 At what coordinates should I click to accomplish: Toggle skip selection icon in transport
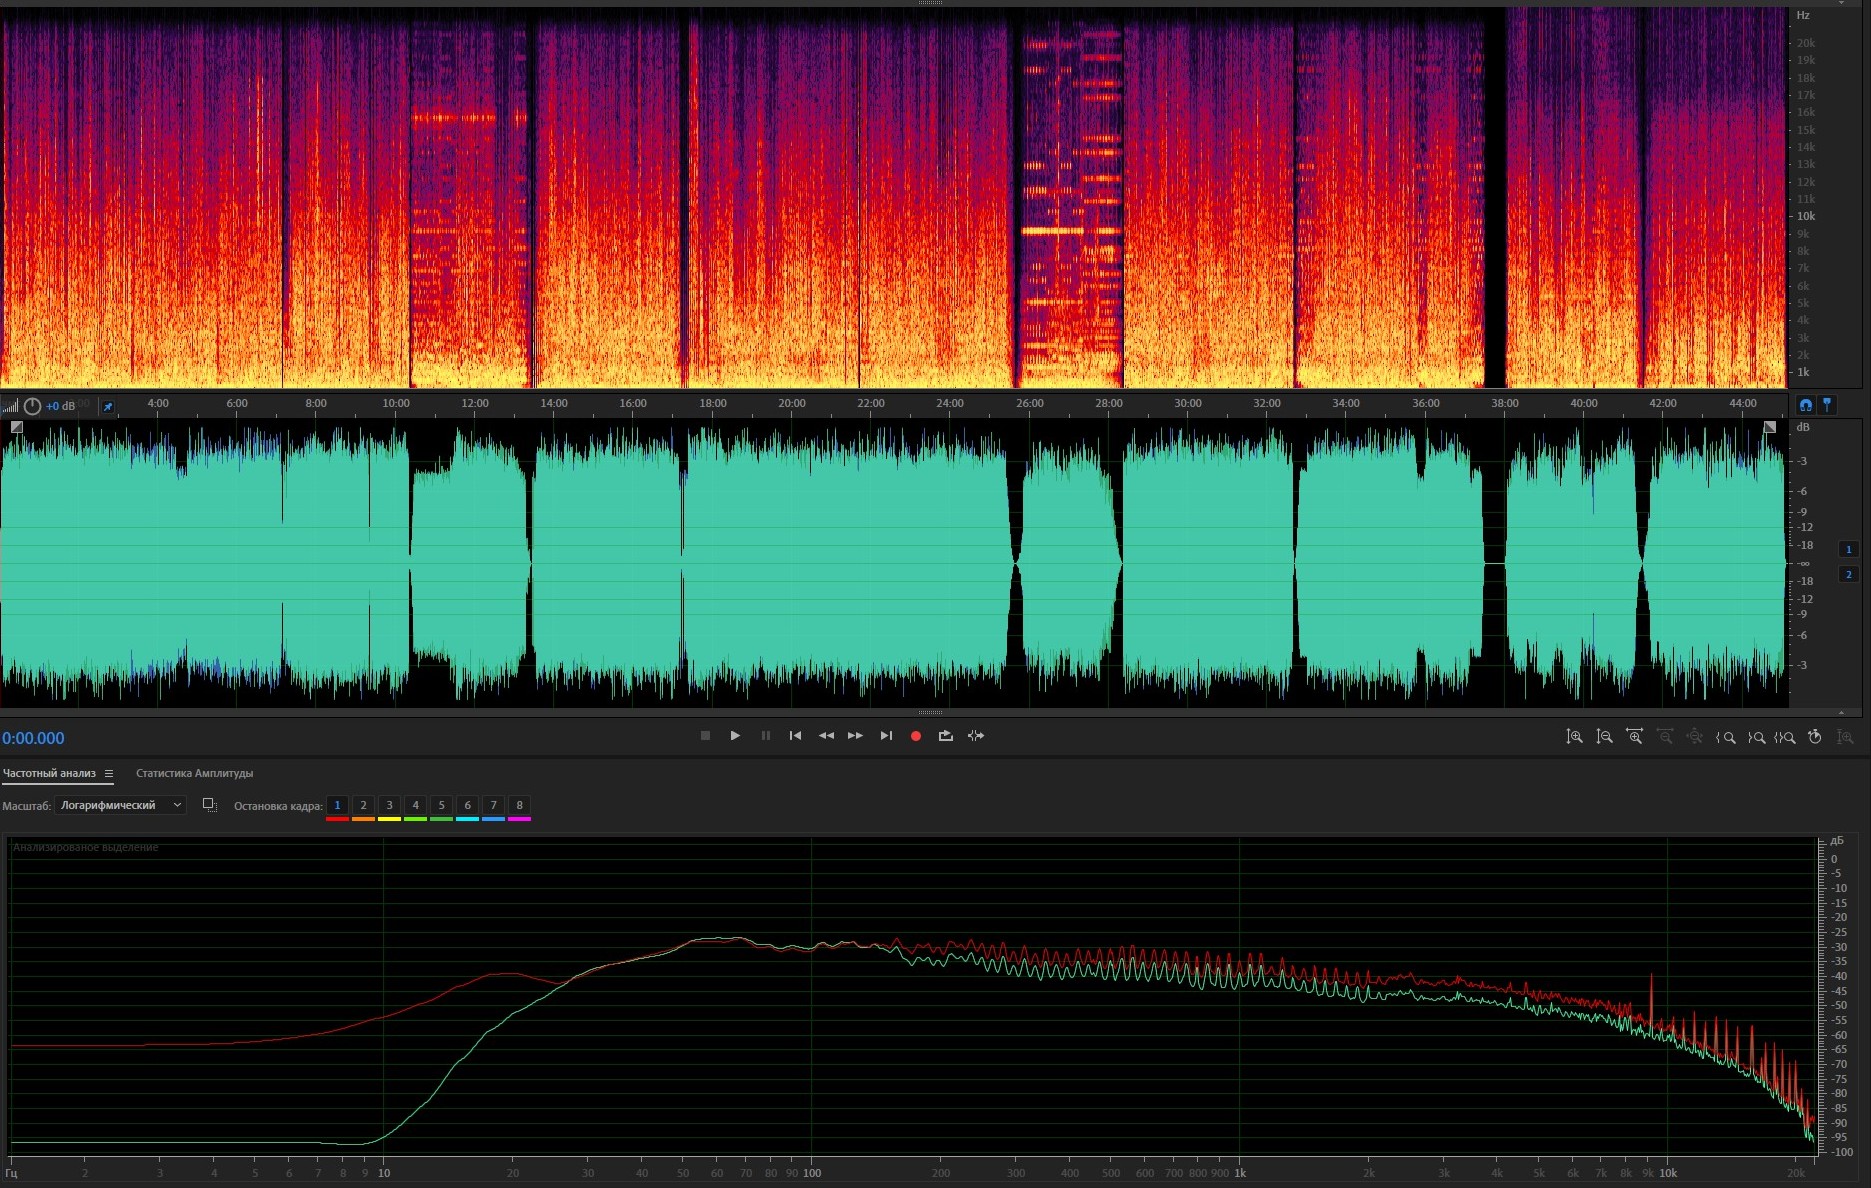tap(976, 736)
